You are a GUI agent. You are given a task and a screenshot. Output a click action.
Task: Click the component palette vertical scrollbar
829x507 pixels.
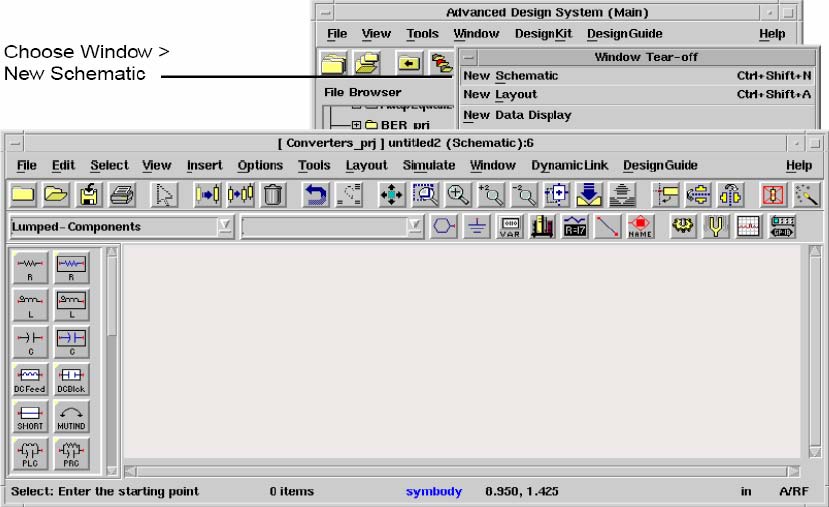point(112,361)
